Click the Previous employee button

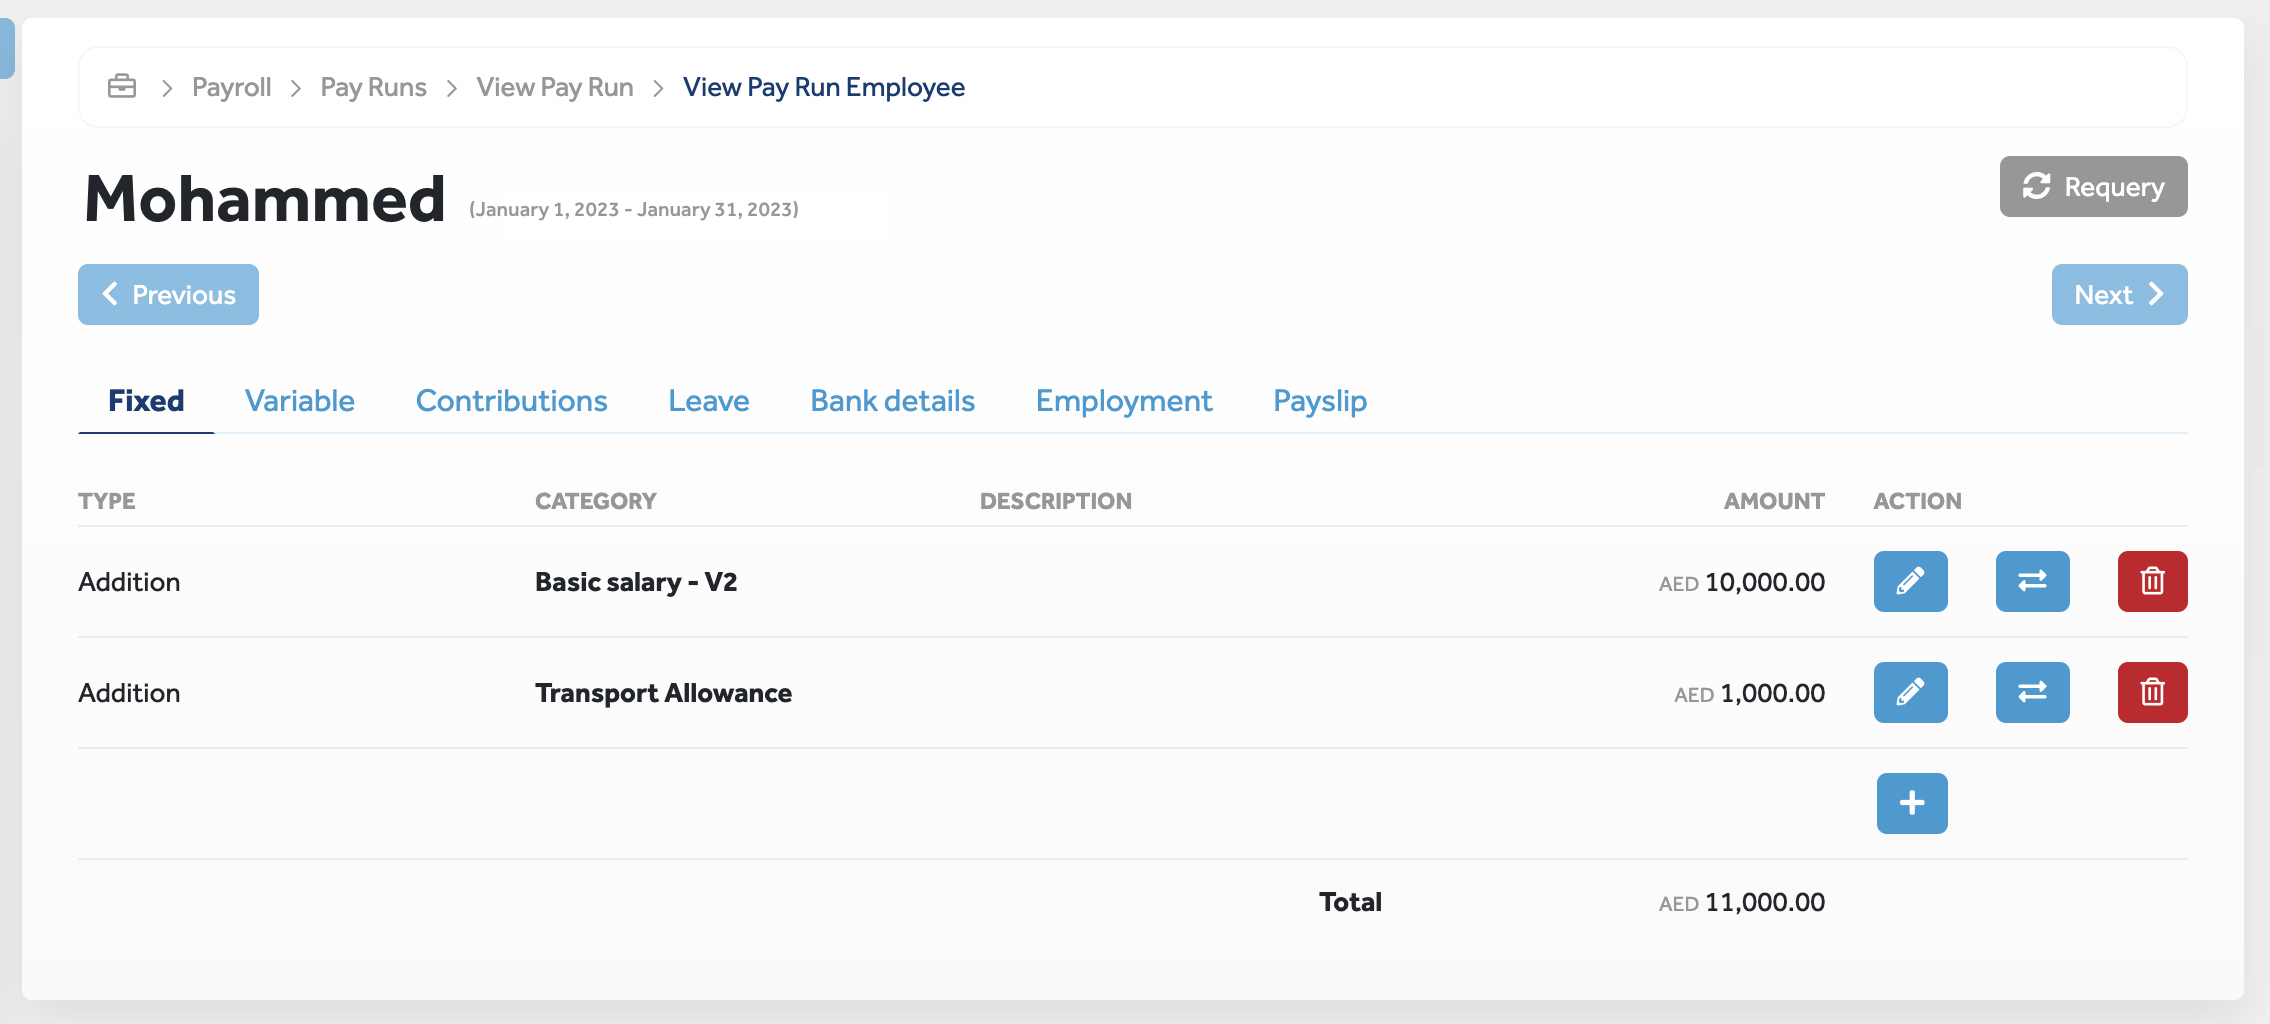(x=167, y=294)
